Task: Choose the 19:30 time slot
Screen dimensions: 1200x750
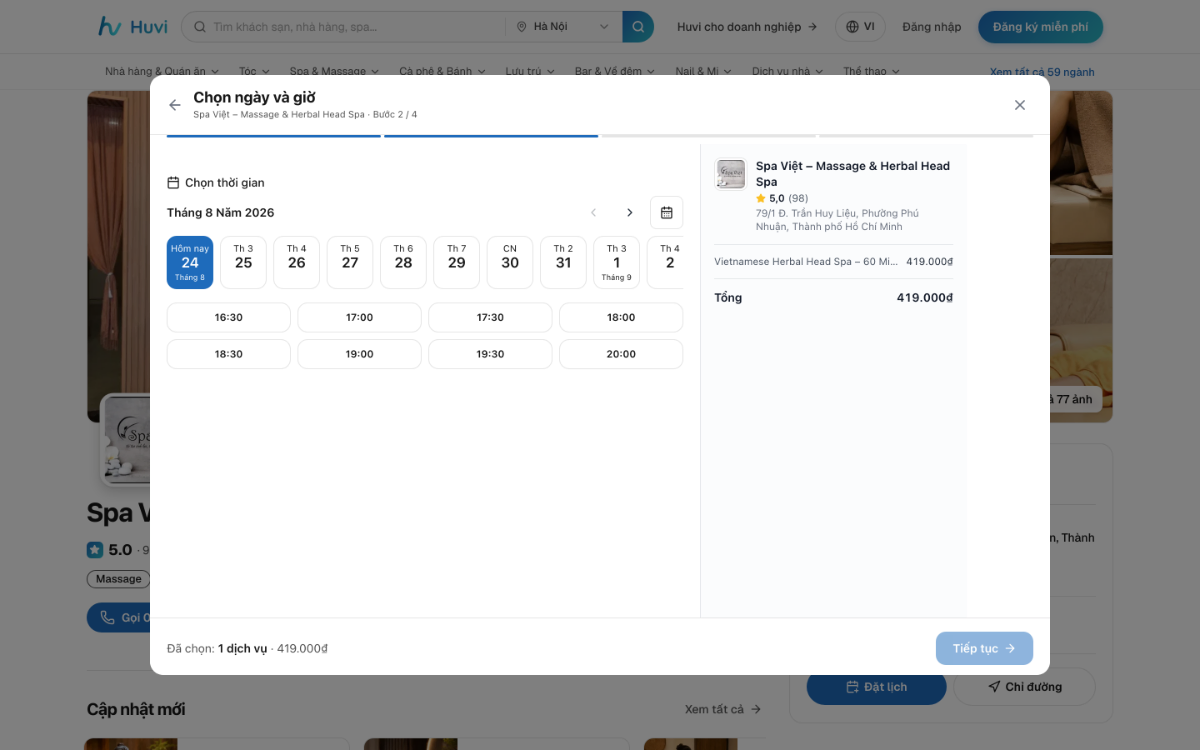Action: click(x=490, y=354)
